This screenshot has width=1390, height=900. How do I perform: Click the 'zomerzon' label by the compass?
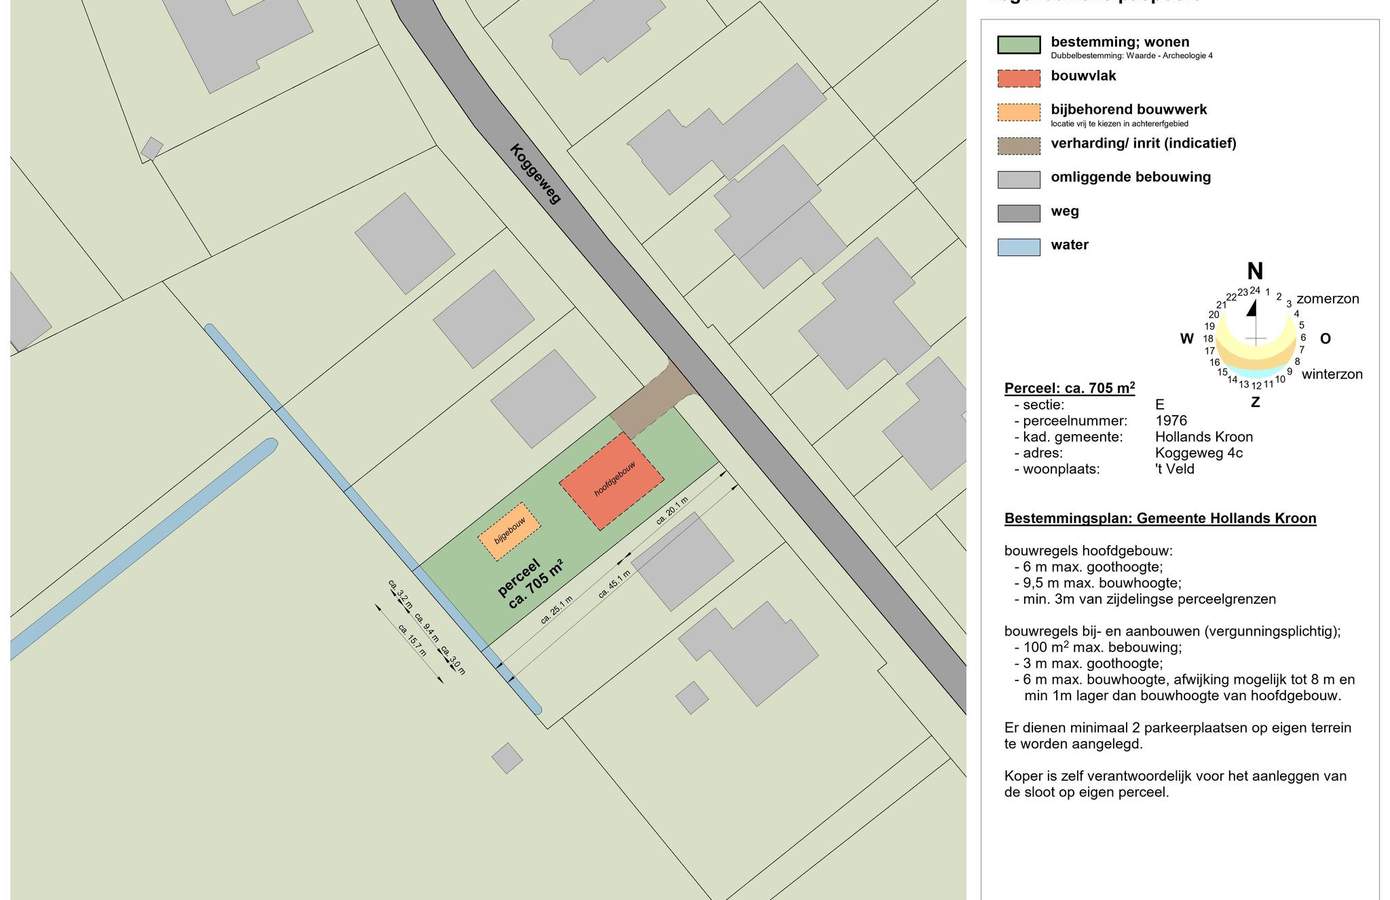coord(1327,299)
